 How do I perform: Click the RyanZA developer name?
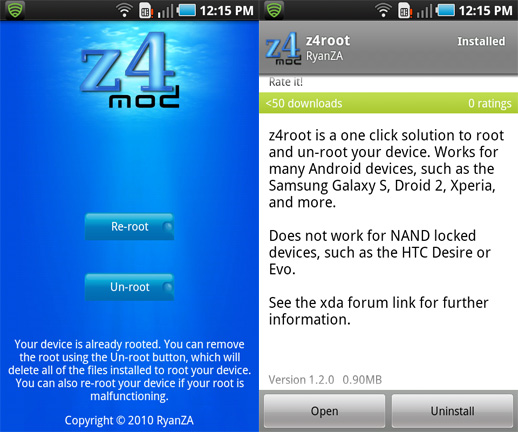324,56
